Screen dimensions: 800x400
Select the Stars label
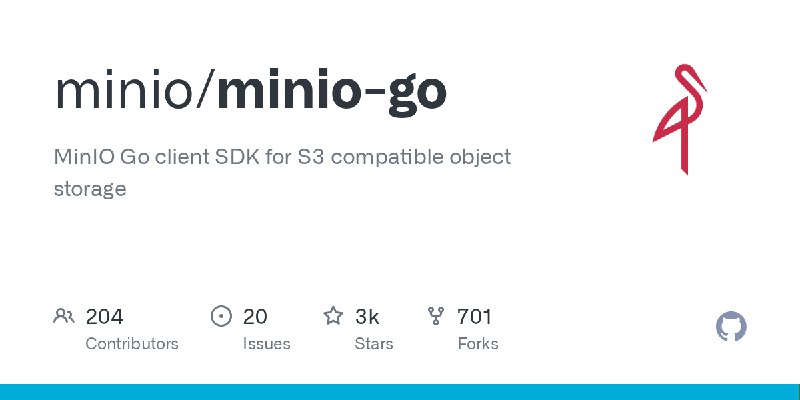(374, 343)
